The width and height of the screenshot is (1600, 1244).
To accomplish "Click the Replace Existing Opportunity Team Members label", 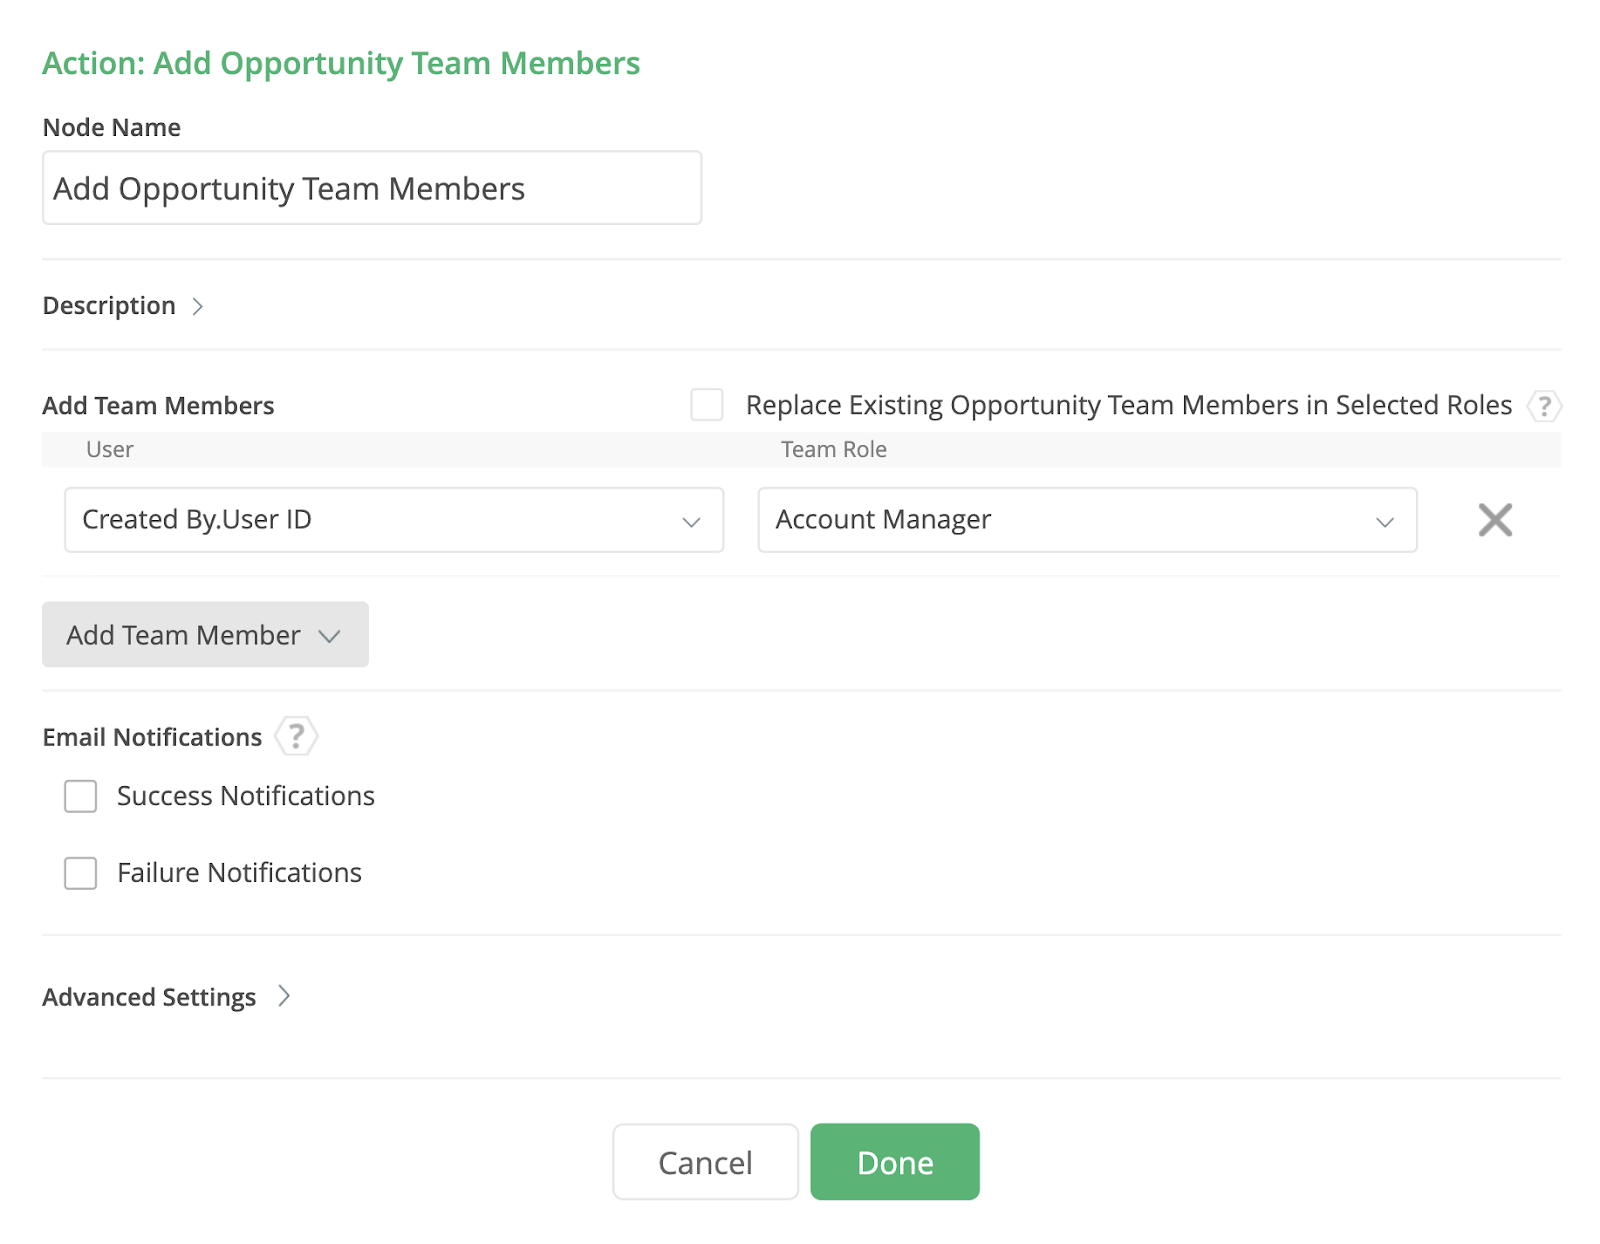I will [1128, 405].
